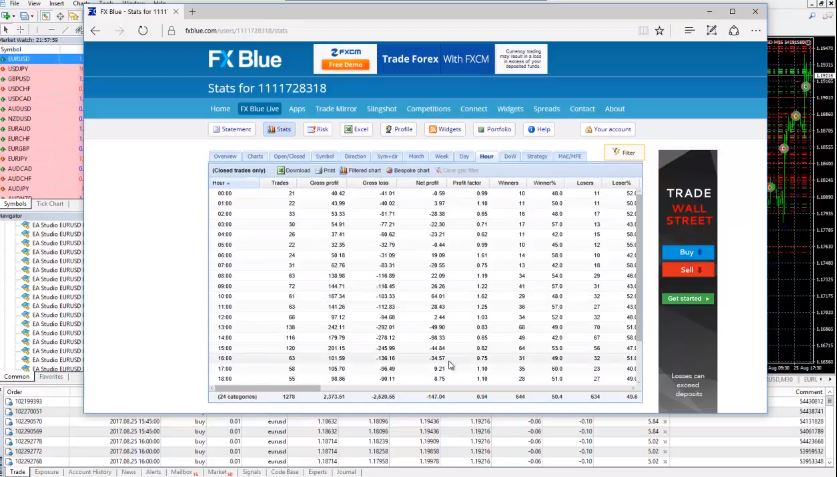Switch to the DoW tab
Screen dimensions: 837x477
point(510,156)
